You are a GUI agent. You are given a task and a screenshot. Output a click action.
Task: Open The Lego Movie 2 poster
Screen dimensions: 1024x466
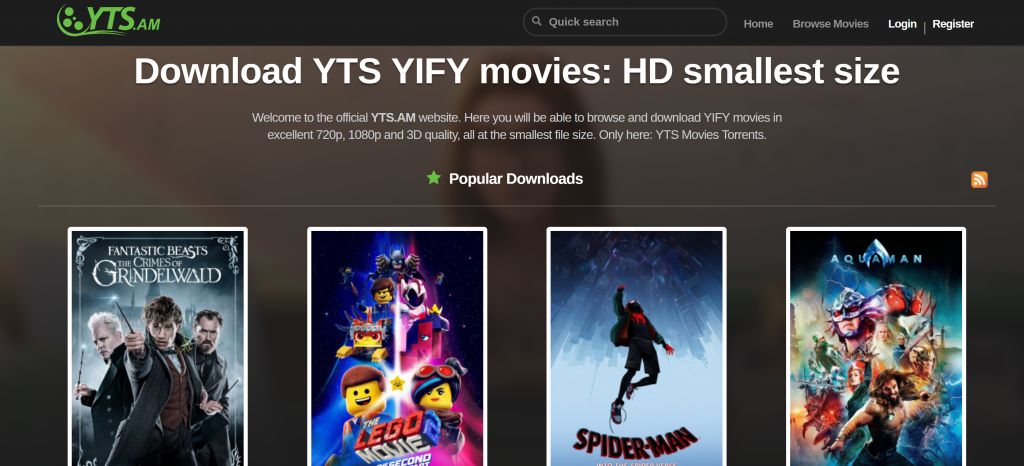[397, 347]
